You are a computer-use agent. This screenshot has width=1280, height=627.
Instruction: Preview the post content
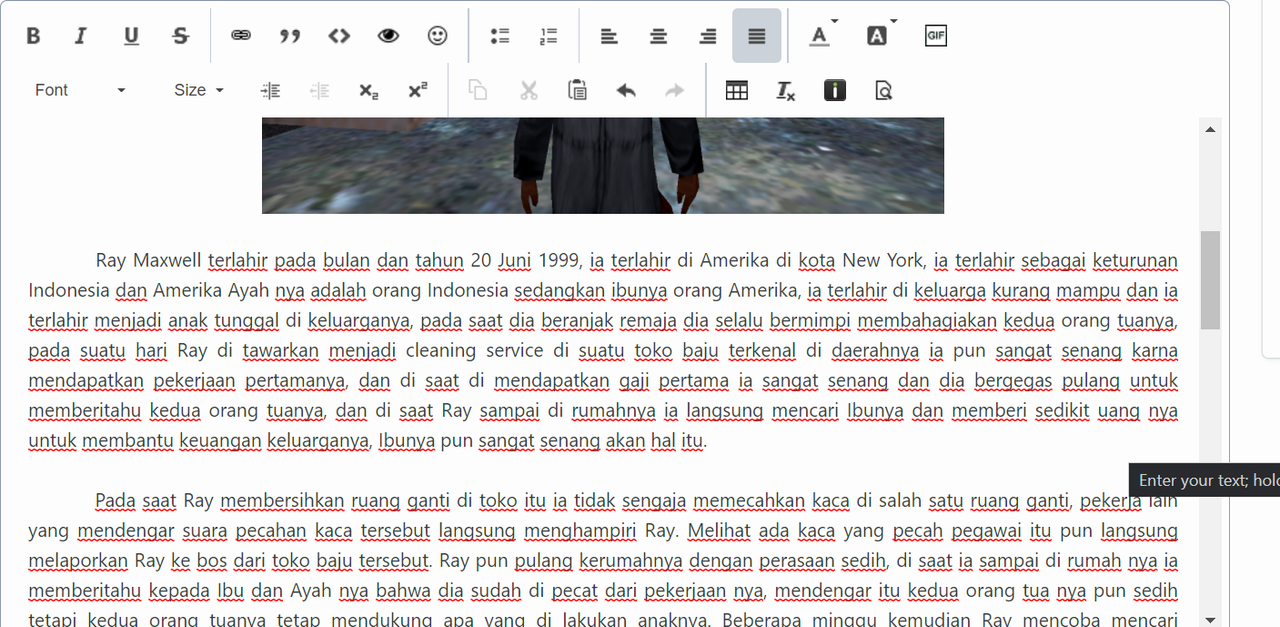coord(883,90)
